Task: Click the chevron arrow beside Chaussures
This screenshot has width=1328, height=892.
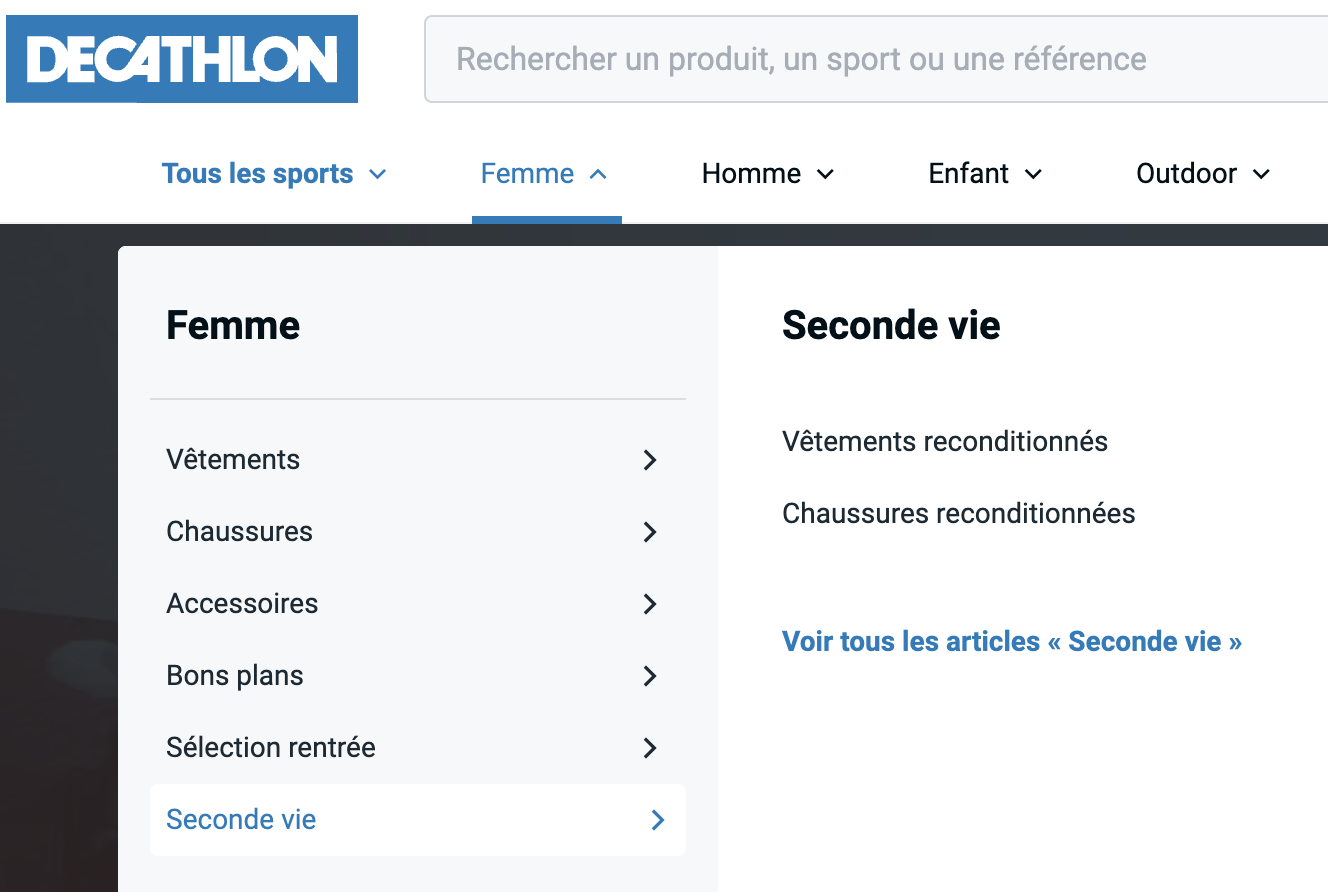Action: coord(650,532)
